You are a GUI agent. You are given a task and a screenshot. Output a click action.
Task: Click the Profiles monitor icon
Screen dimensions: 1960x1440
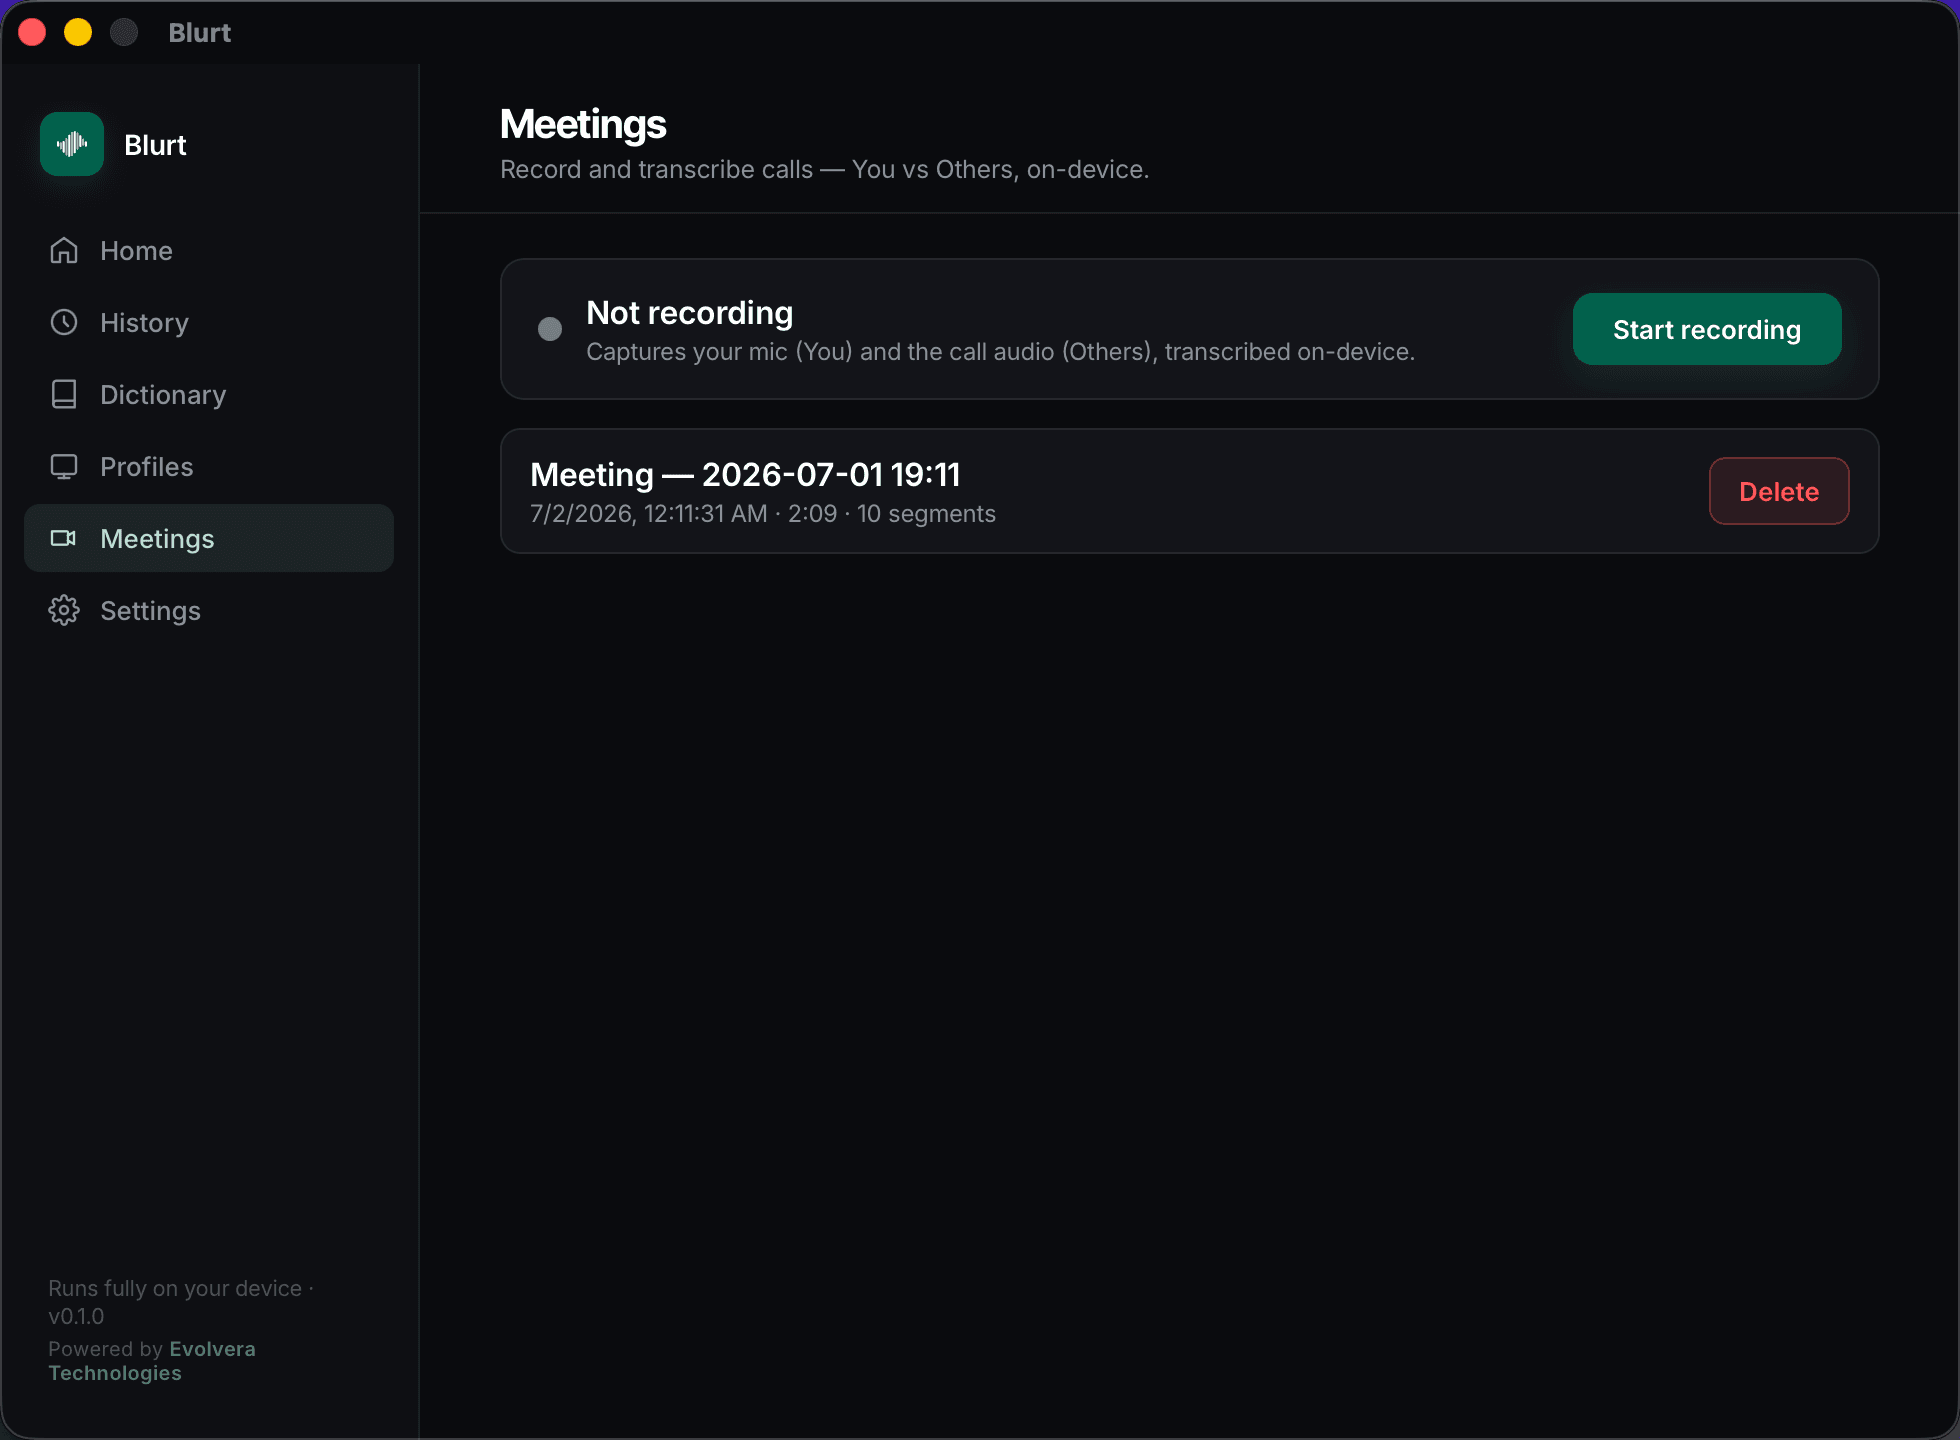(64, 467)
